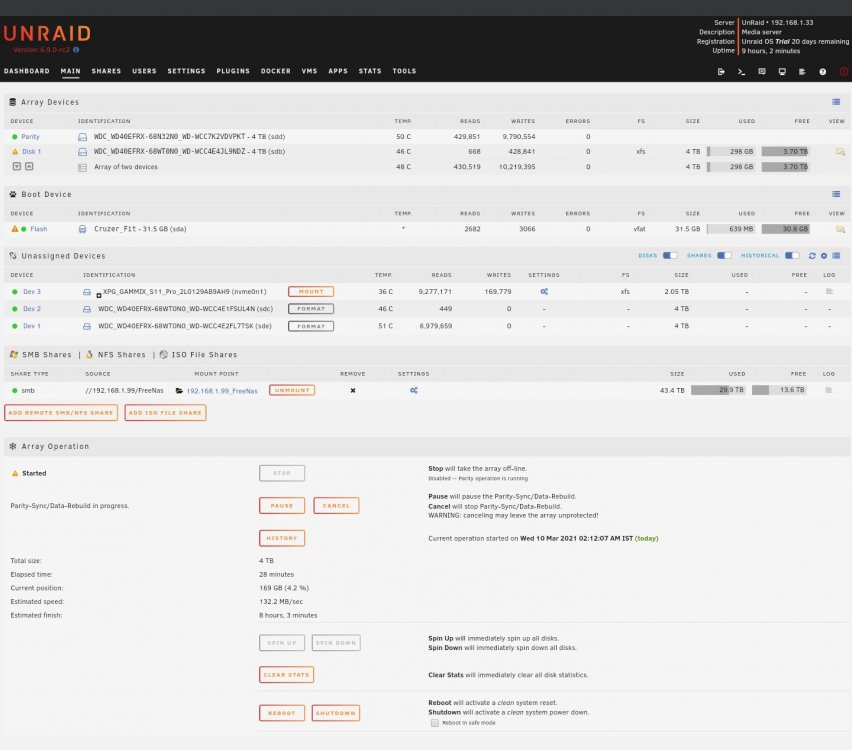Image resolution: width=852 pixels, height=750 pixels.
Task: Format the Dev 1 disk
Action: point(311,326)
